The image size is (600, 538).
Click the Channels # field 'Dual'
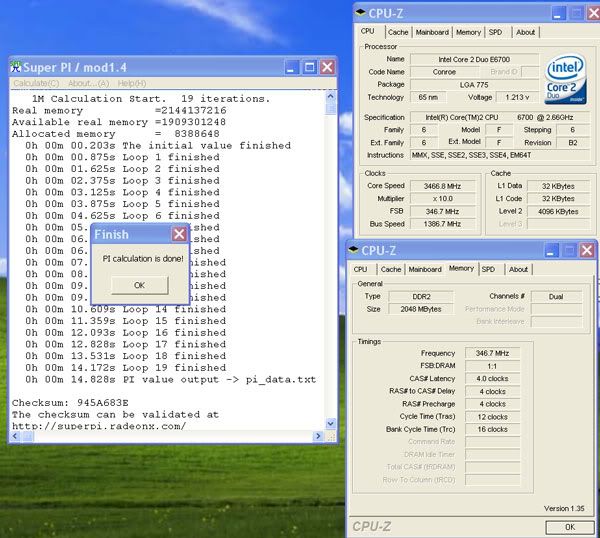[556, 297]
